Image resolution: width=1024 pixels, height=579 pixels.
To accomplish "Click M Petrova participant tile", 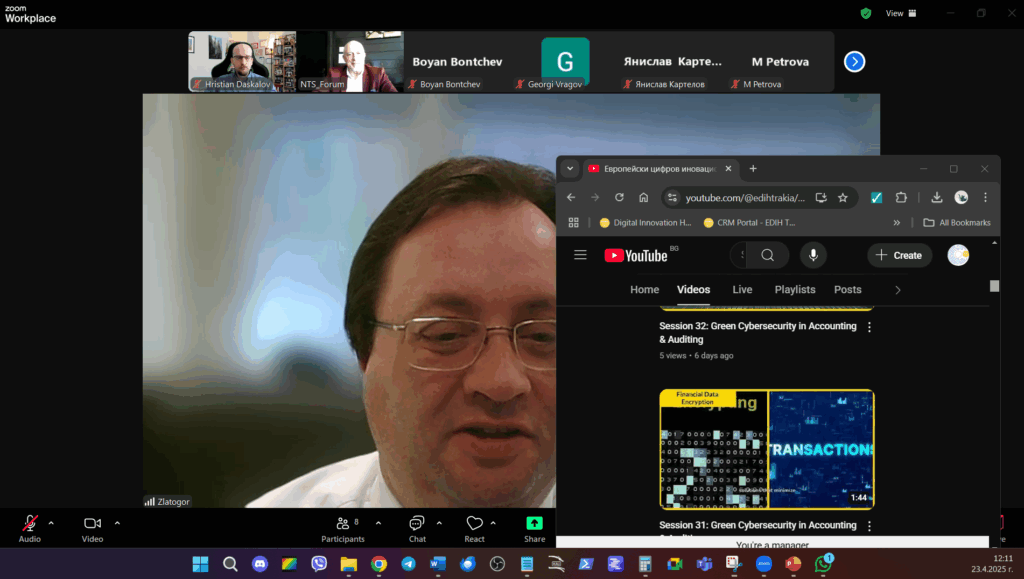I will (780, 61).
